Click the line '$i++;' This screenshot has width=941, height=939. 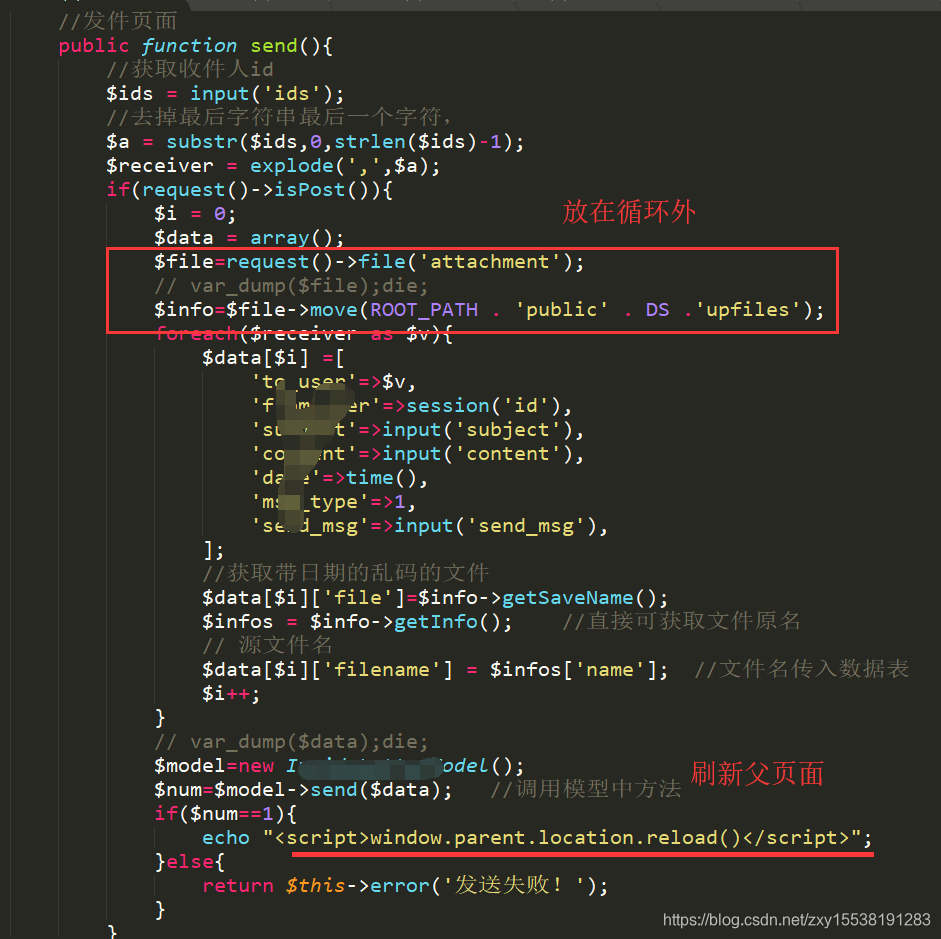coord(231,694)
